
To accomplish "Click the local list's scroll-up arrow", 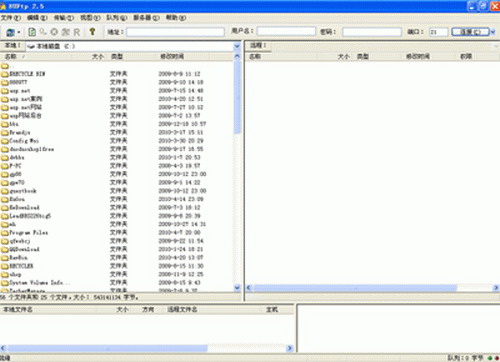I will [237, 56].
